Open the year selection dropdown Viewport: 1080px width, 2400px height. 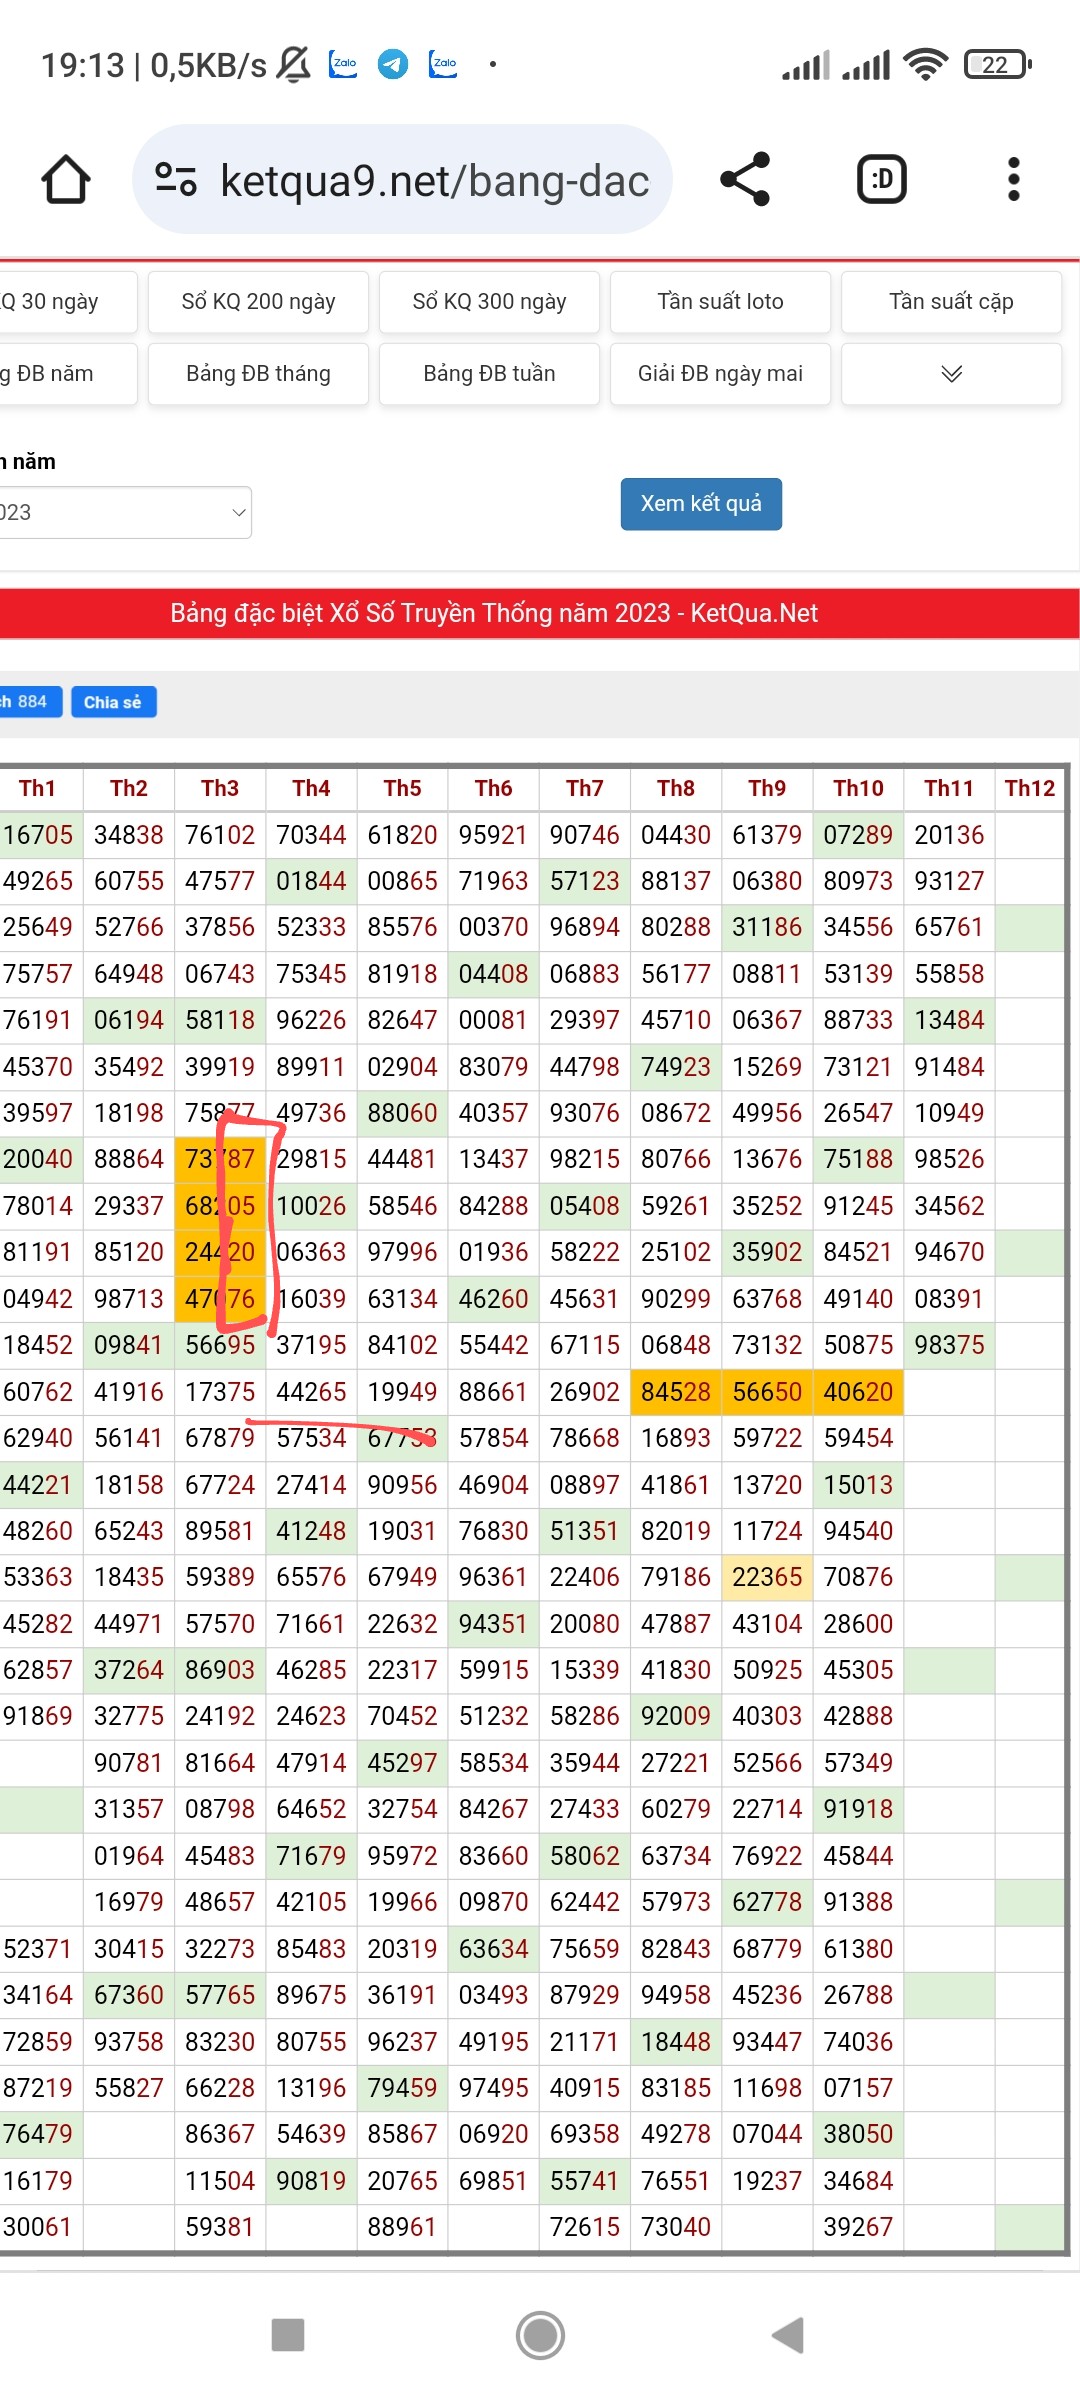(x=125, y=513)
